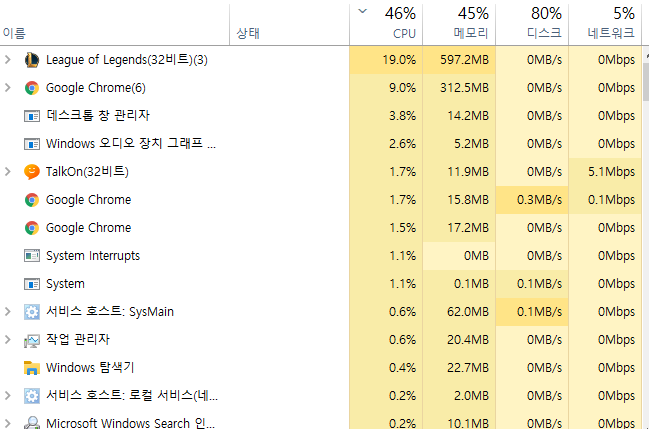Click the Windows 오디오 장치 그래프 icon

[32, 144]
